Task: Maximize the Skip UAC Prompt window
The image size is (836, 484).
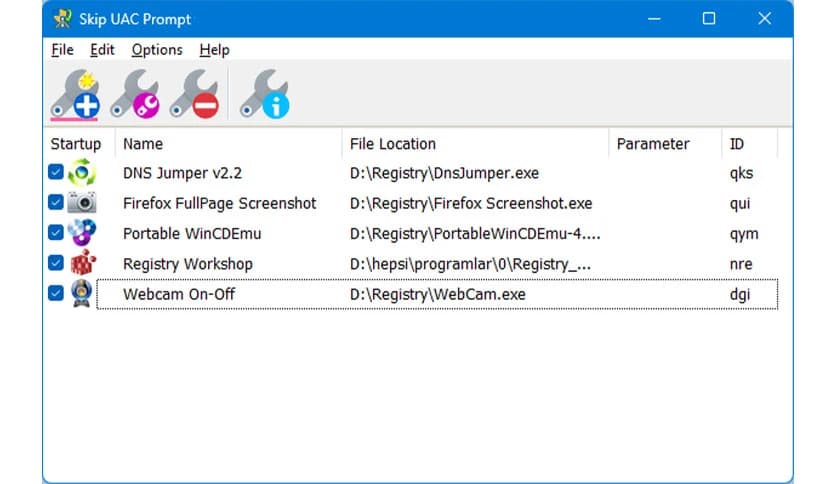Action: [709, 19]
